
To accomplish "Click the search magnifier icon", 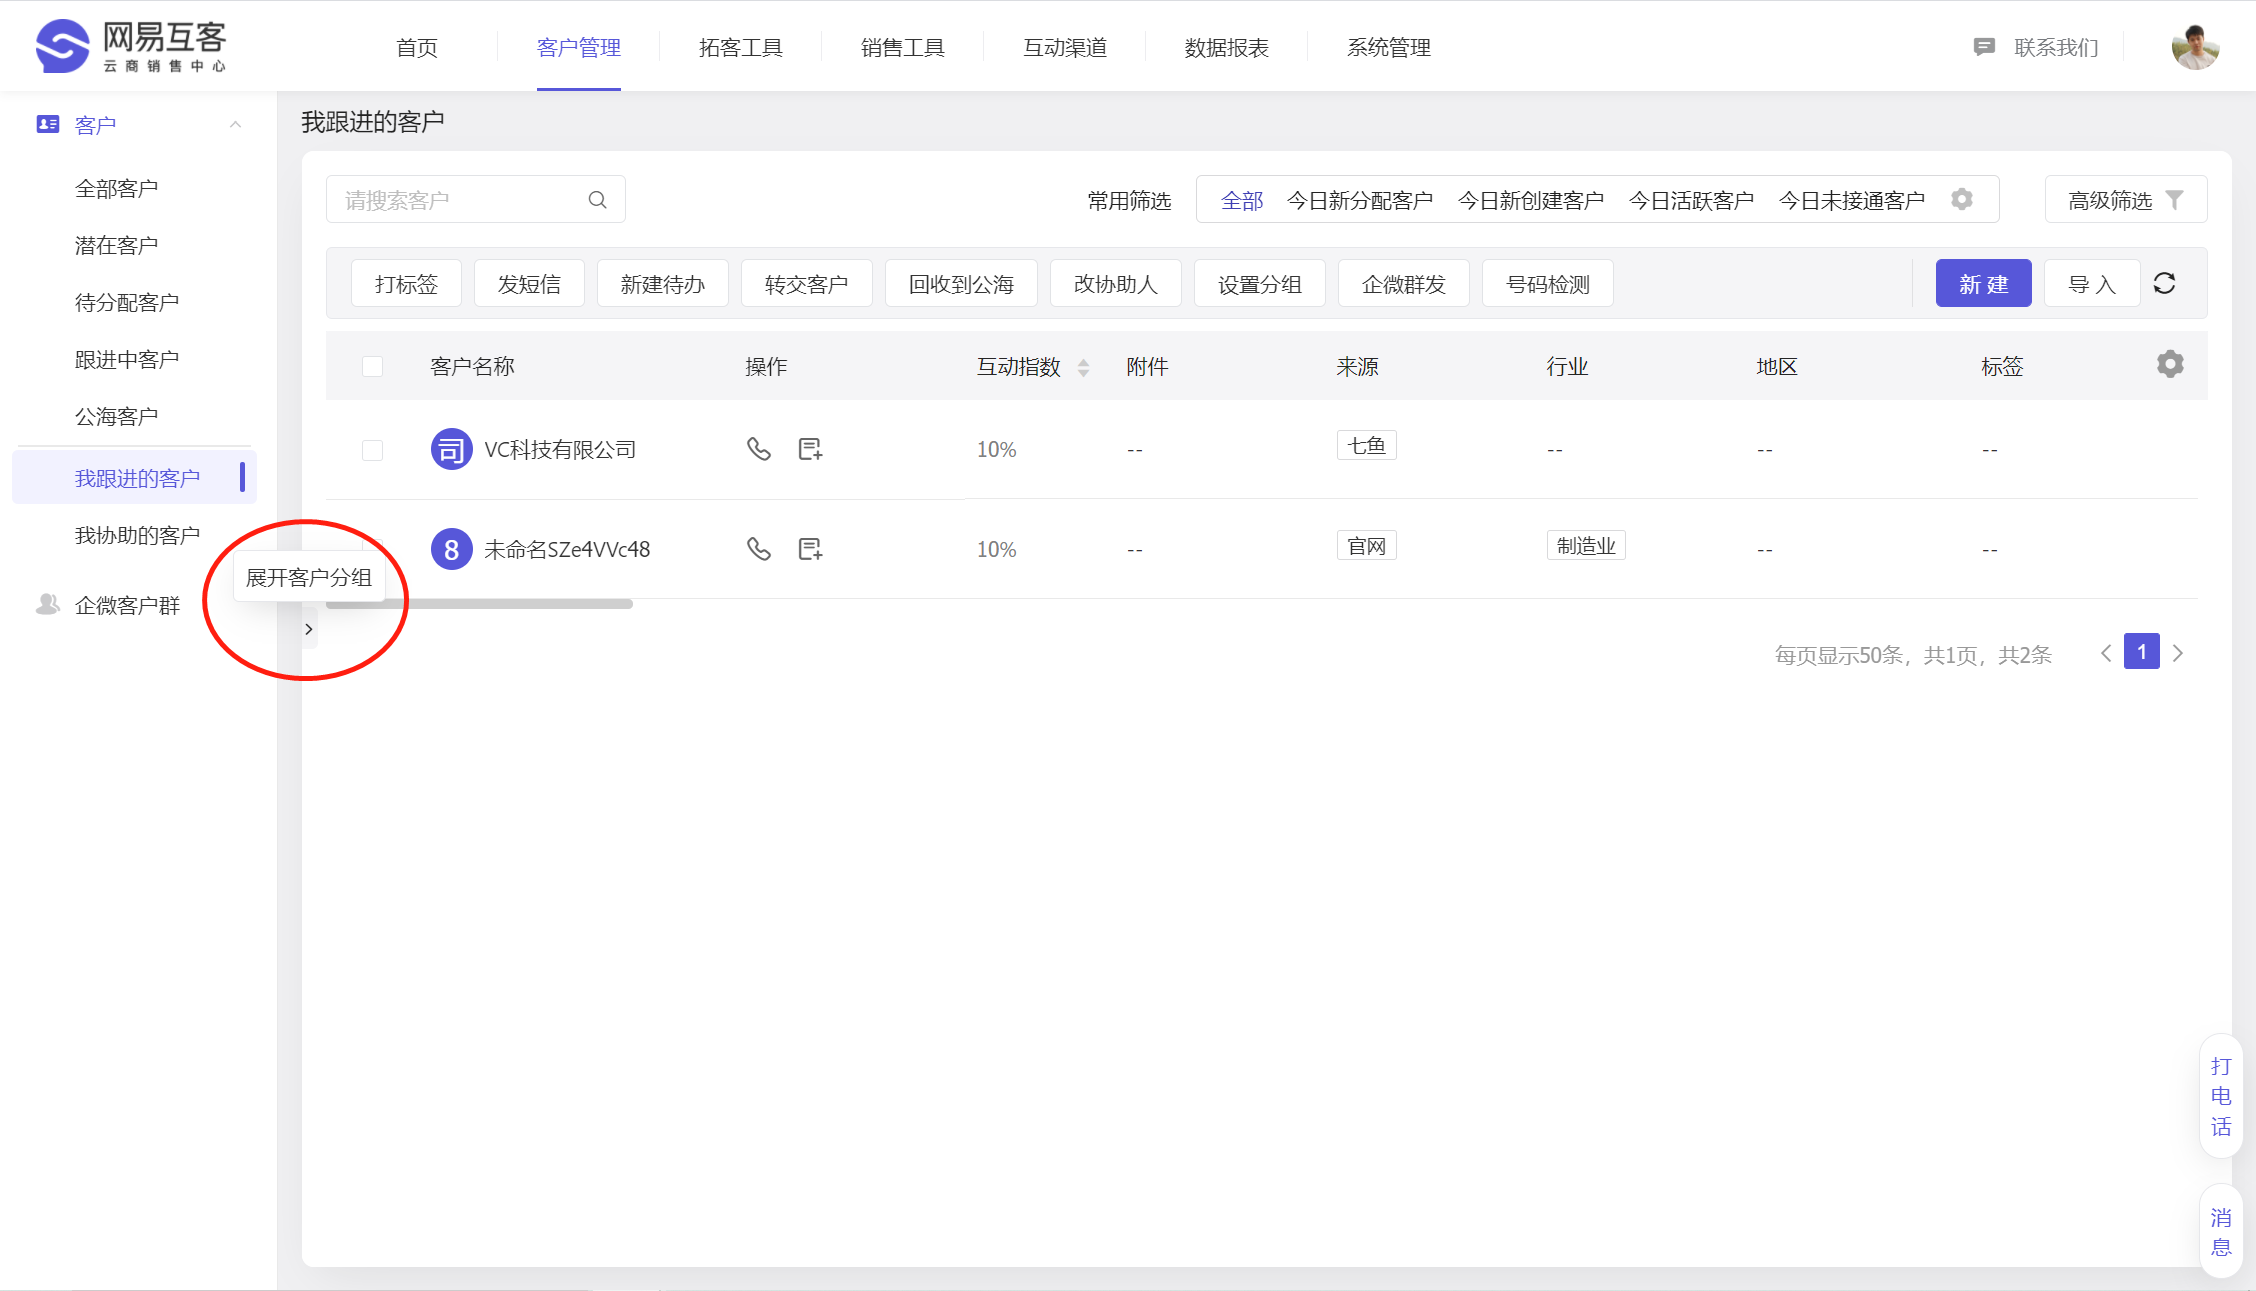I will (x=597, y=200).
